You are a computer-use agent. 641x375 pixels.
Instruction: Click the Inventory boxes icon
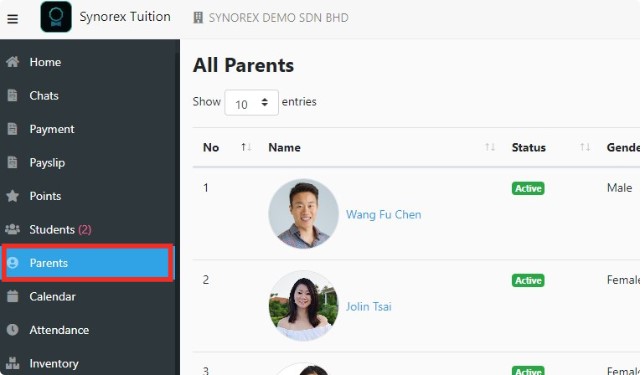pyautogui.click(x=12, y=363)
